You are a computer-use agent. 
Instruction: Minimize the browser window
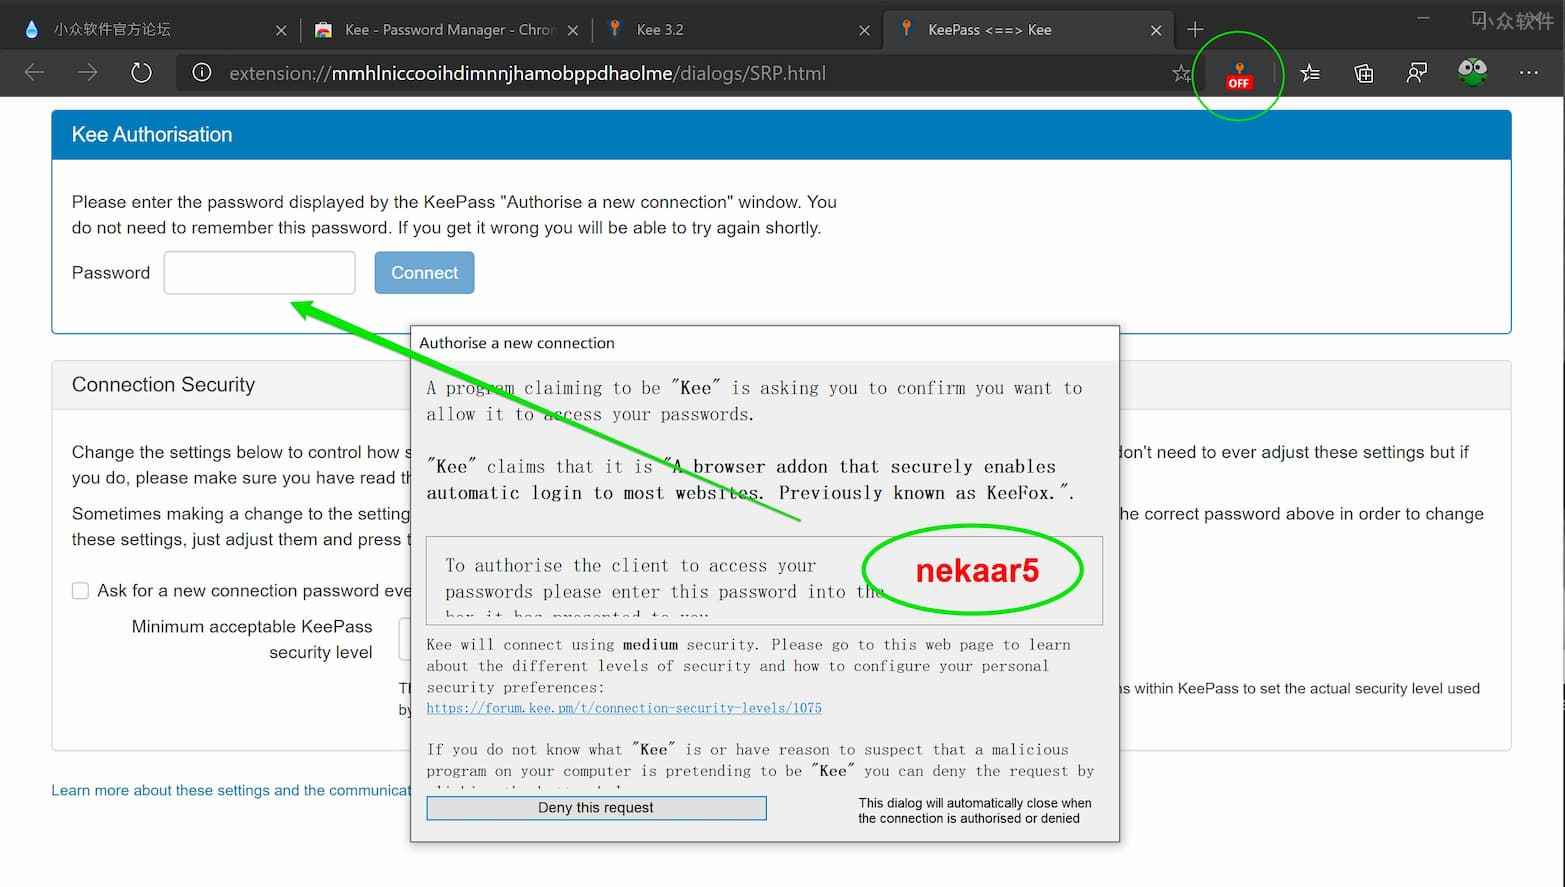(1423, 18)
